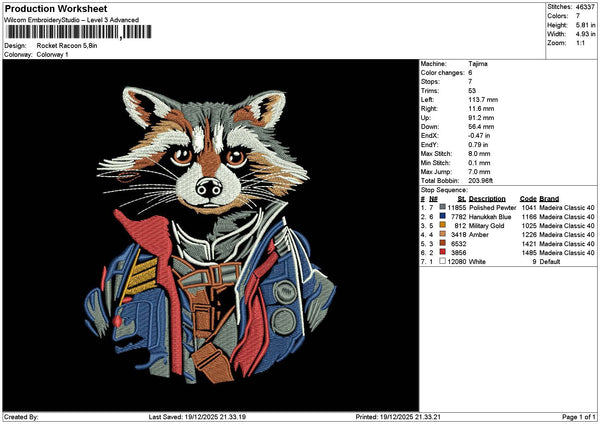Click the "Last Saved: 19/12/2025 21.33.19" footer text
This screenshot has height=424, width=600.
pyautogui.click(x=197, y=417)
